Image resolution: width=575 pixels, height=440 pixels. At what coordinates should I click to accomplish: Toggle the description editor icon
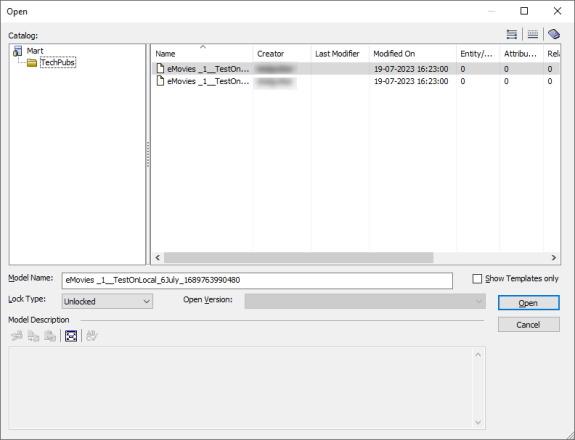tap(71, 336)
